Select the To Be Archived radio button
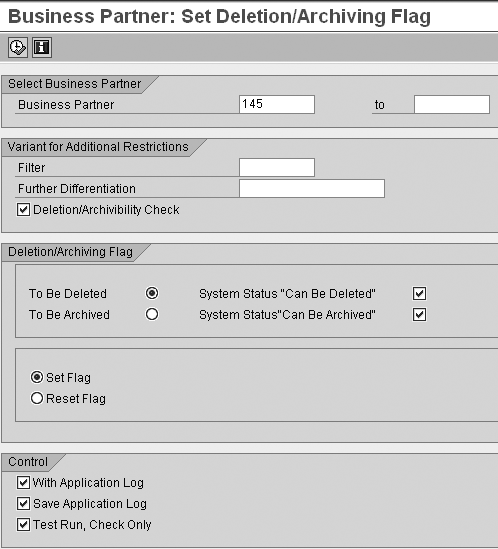Screen dimensions: 498x549 (152, 314)
